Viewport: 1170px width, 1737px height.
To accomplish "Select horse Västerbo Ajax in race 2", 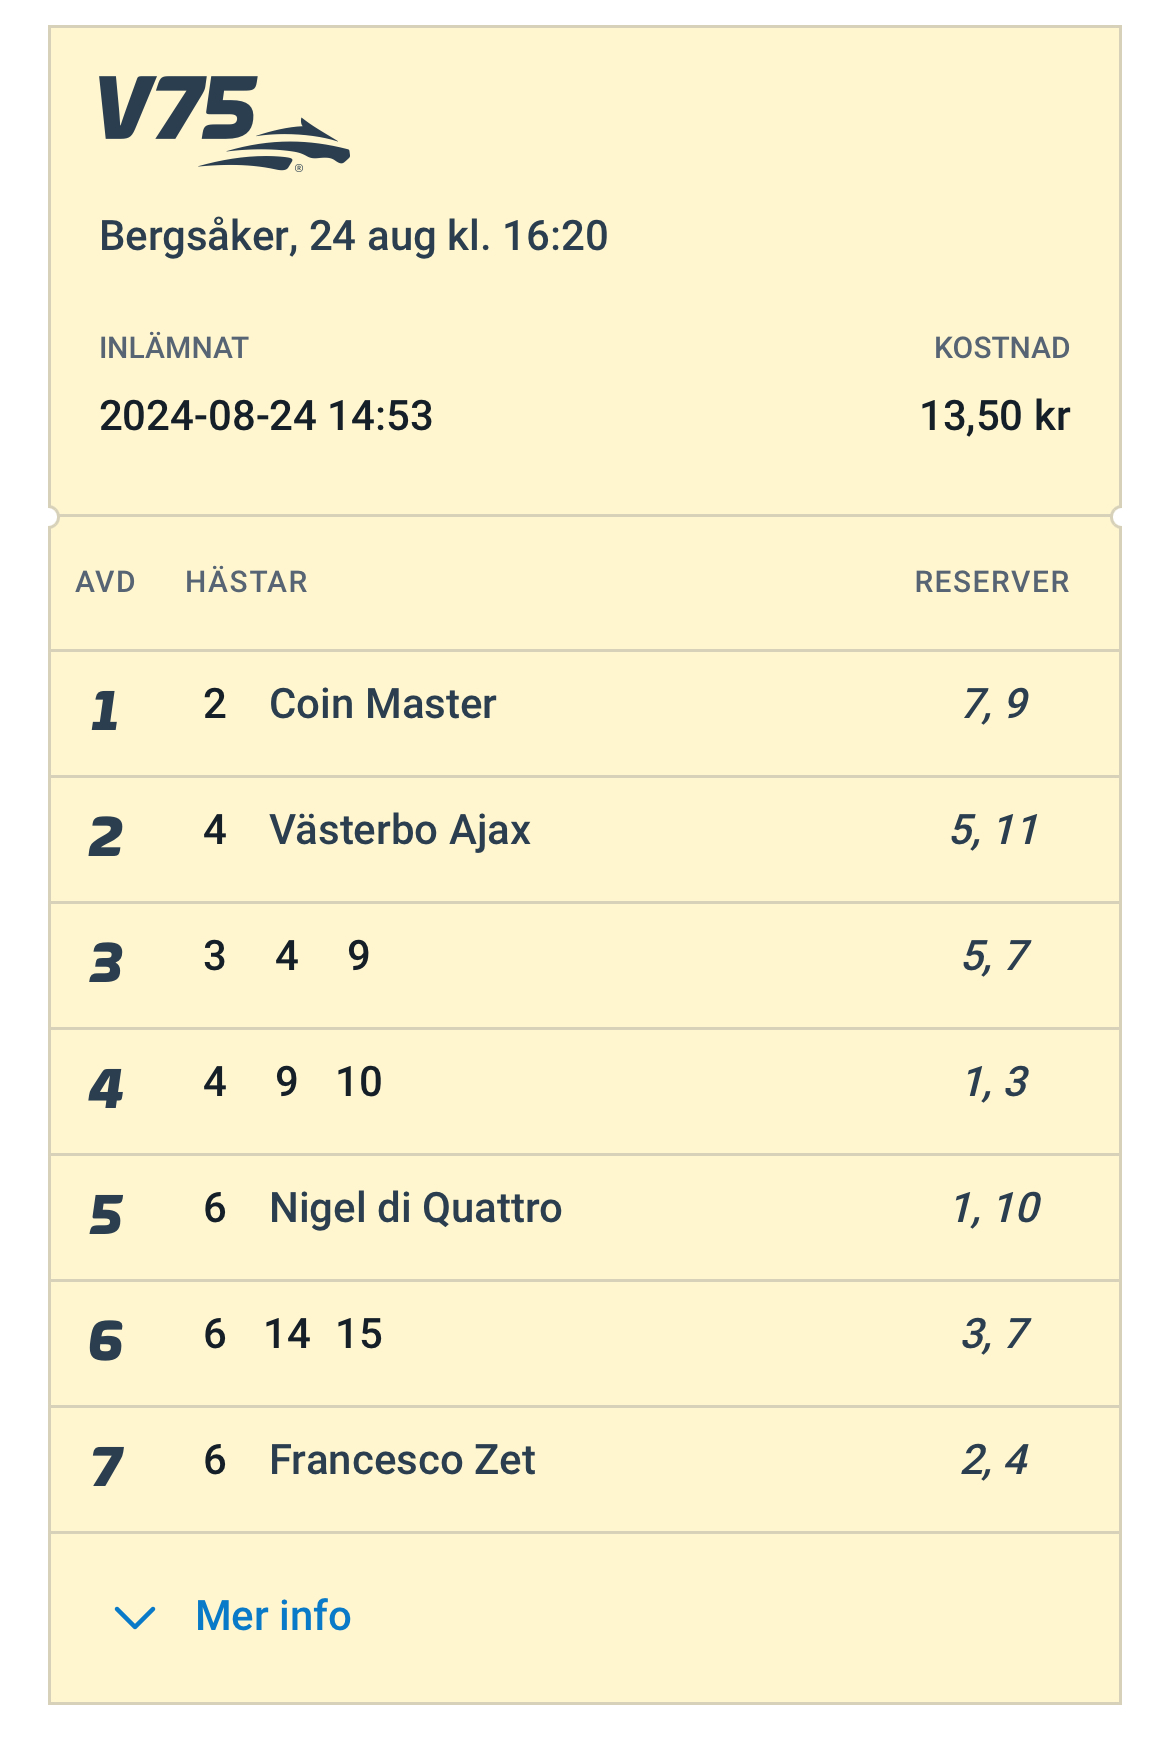I will click(x=399, y=830).
